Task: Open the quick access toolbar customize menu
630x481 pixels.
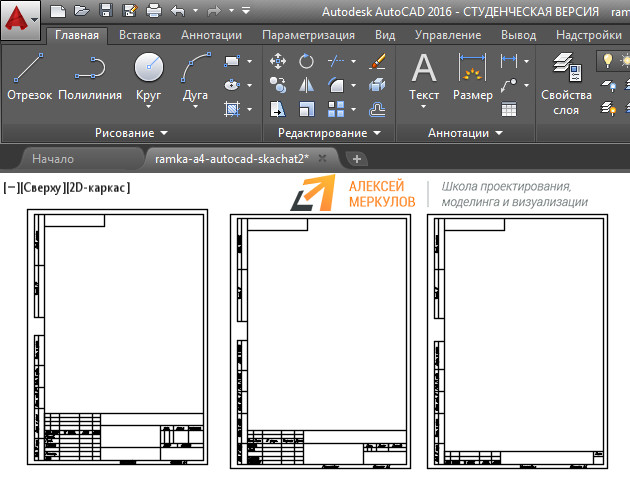Action: [246, 11]
